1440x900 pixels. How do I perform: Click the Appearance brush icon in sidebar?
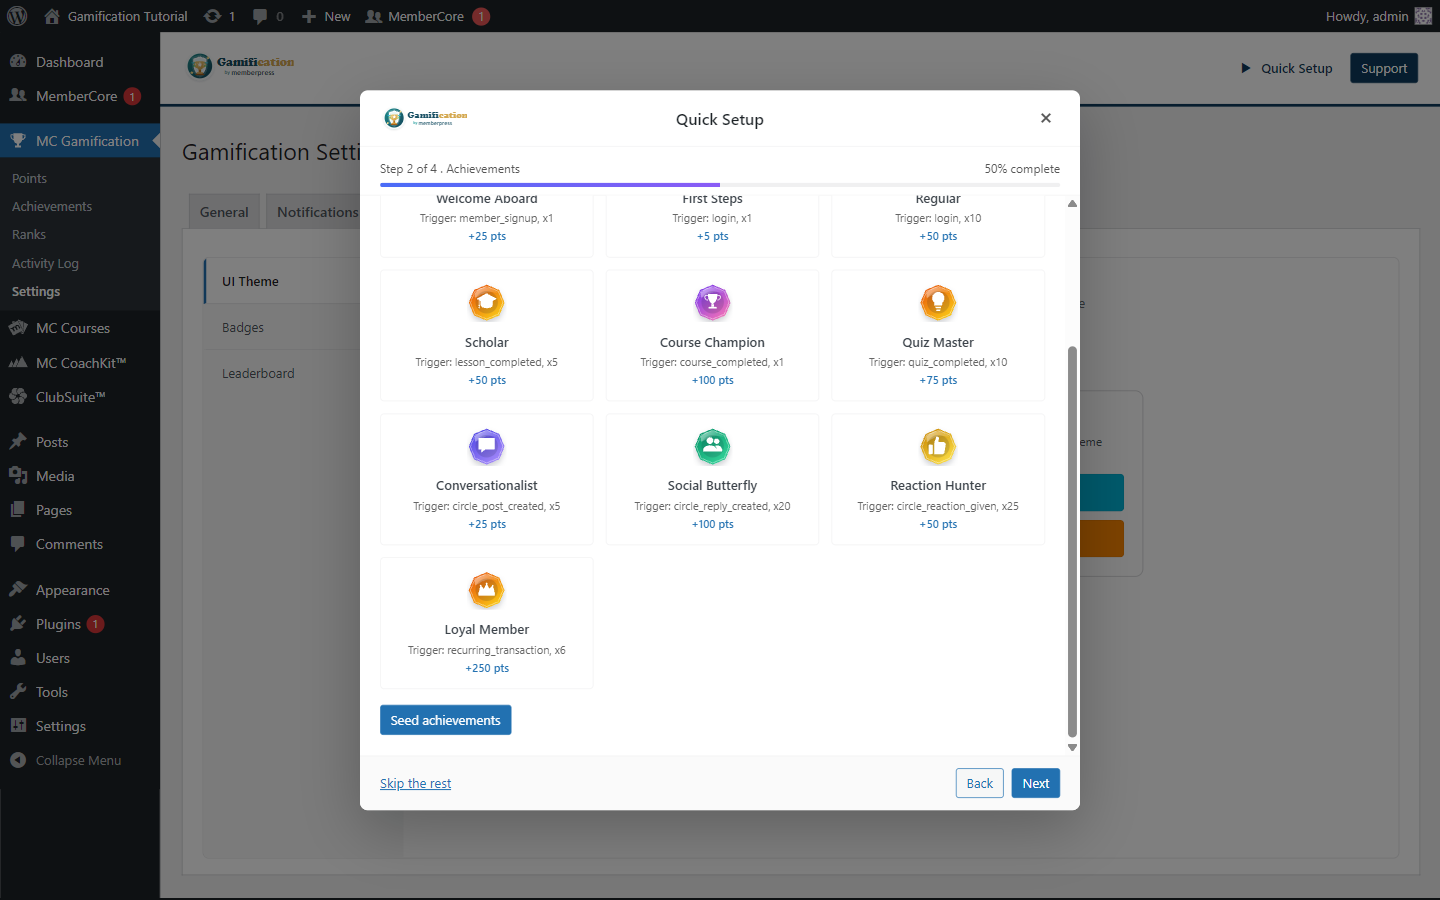pos(18,590)
